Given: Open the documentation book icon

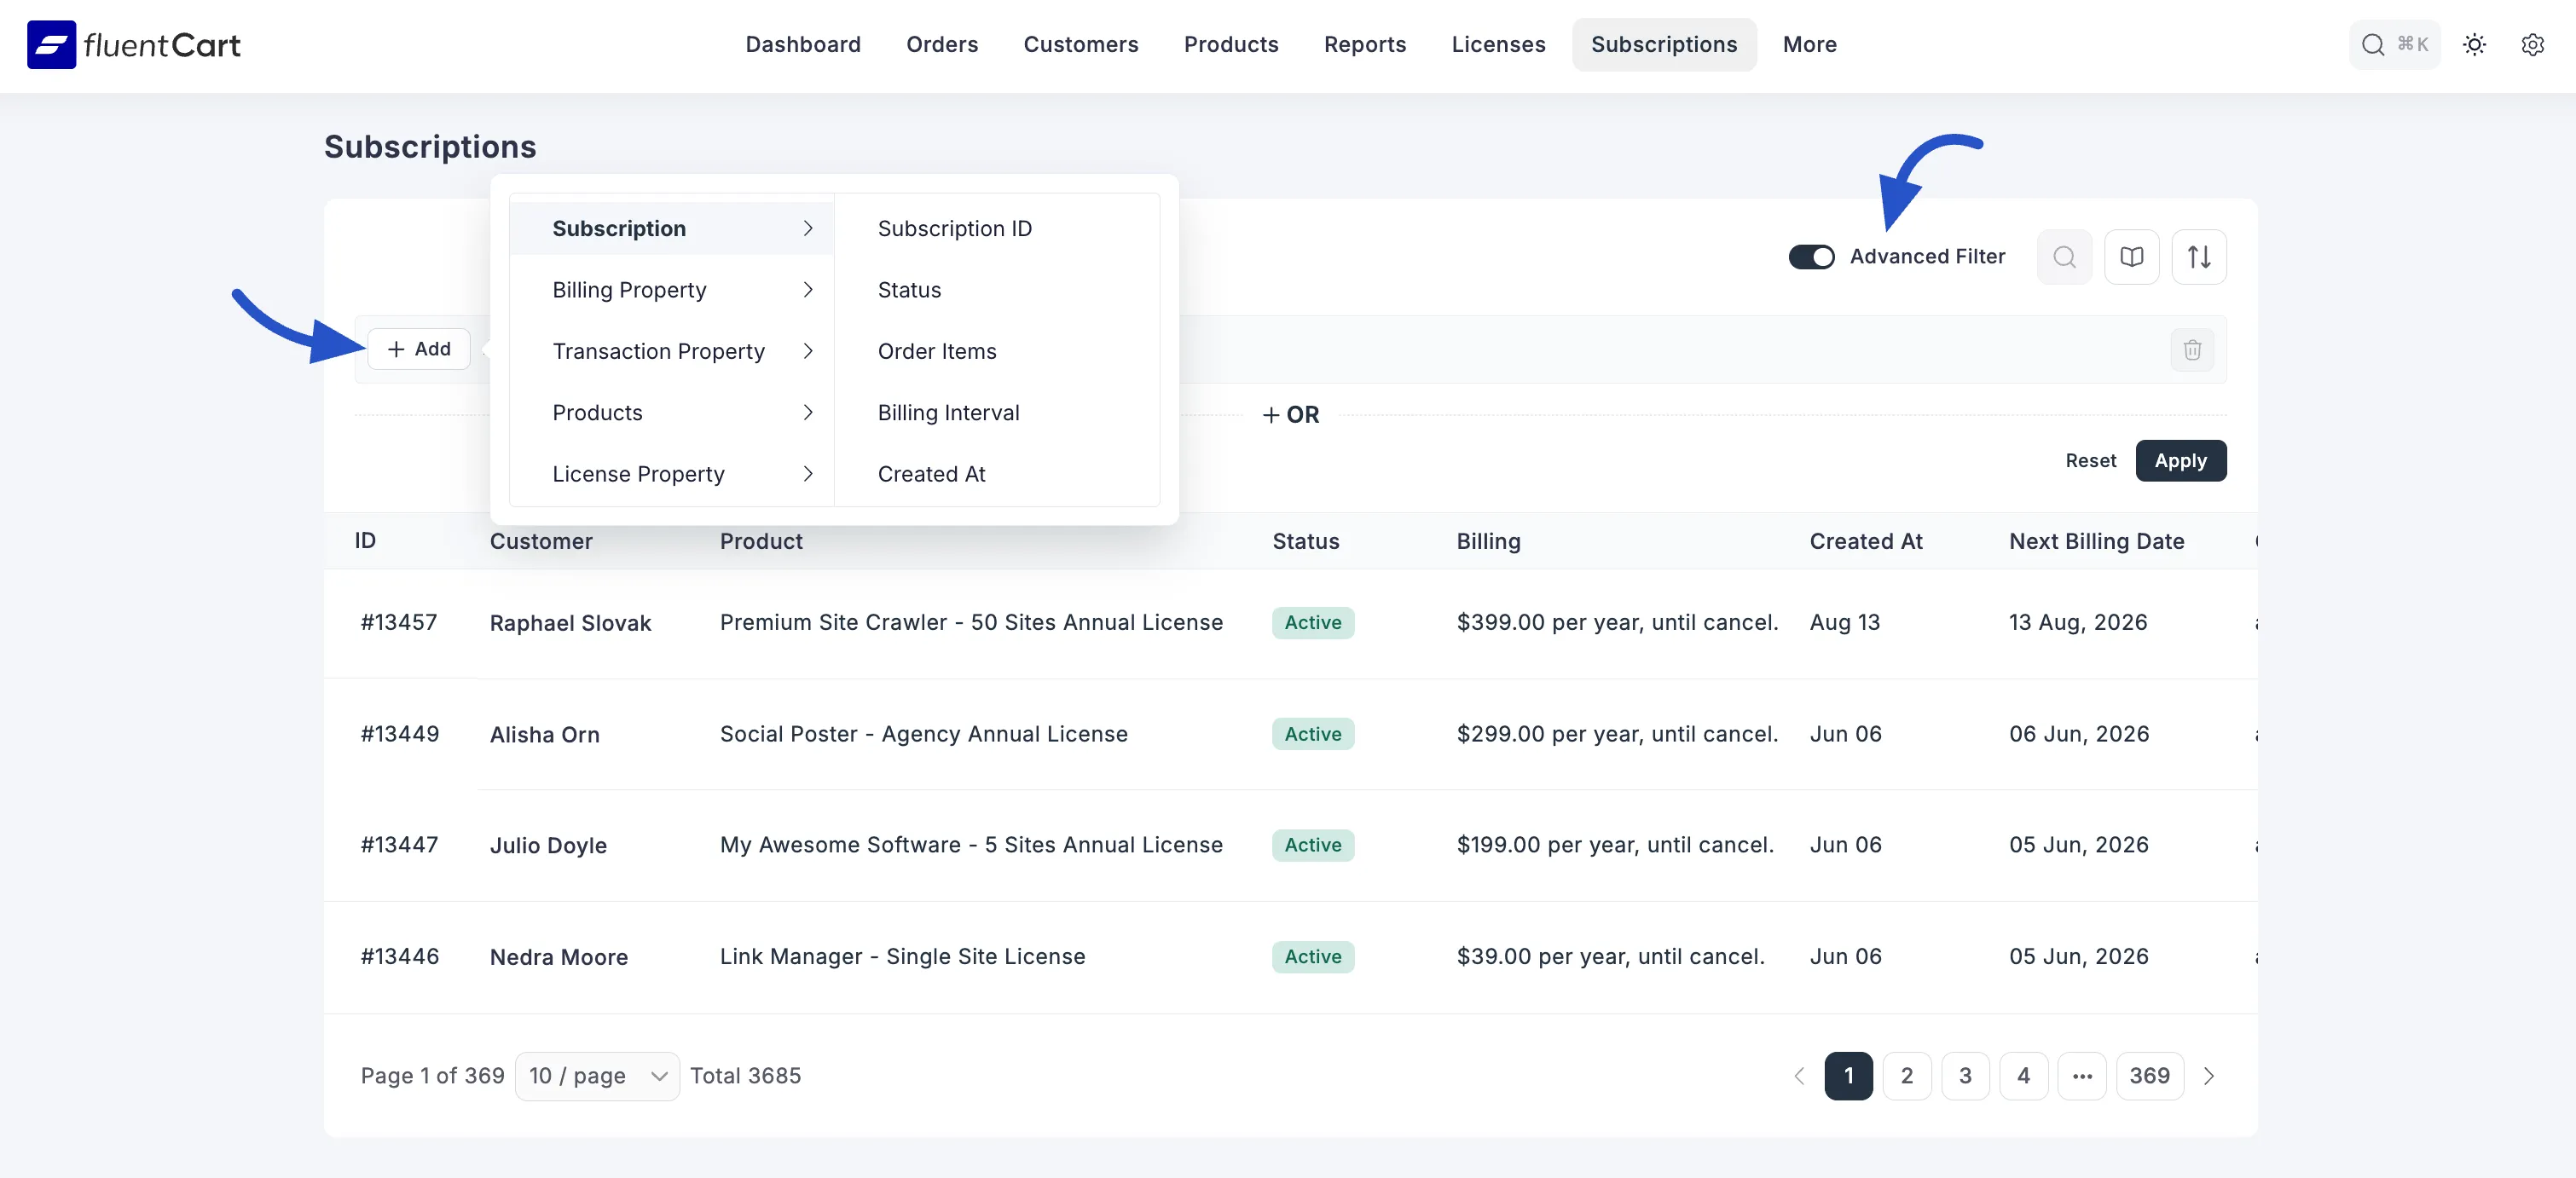Looking at the screenshot, I should 2132,257.
